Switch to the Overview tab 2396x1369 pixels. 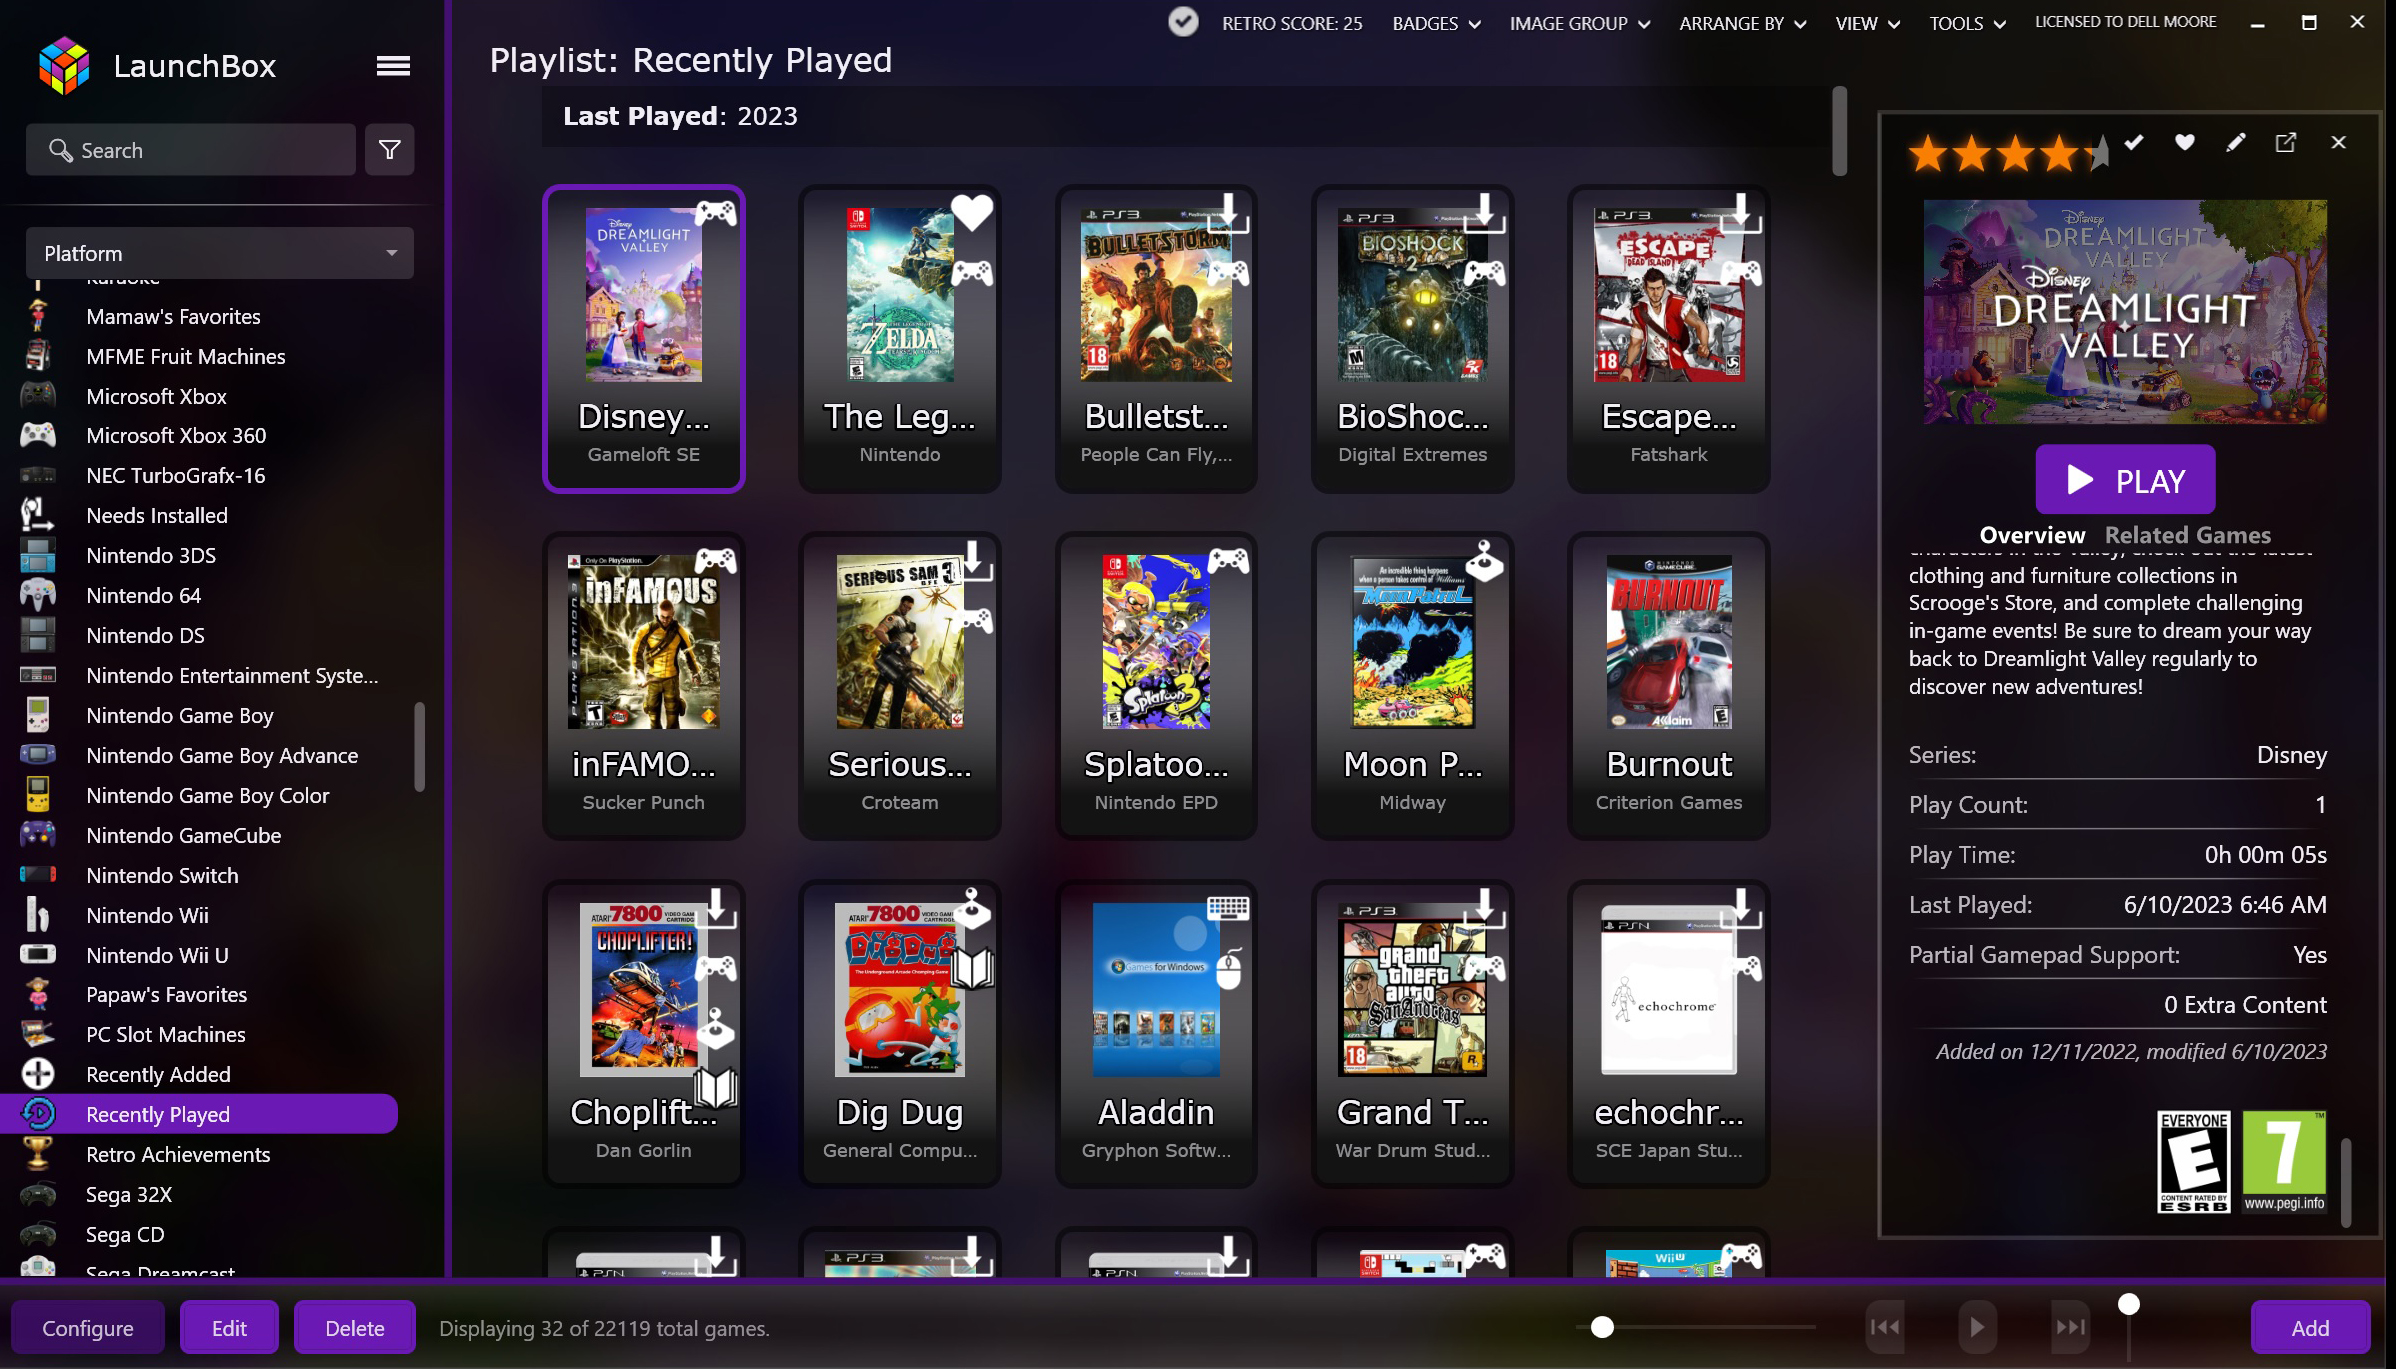pyautogui.click(x=2032, y=535)
